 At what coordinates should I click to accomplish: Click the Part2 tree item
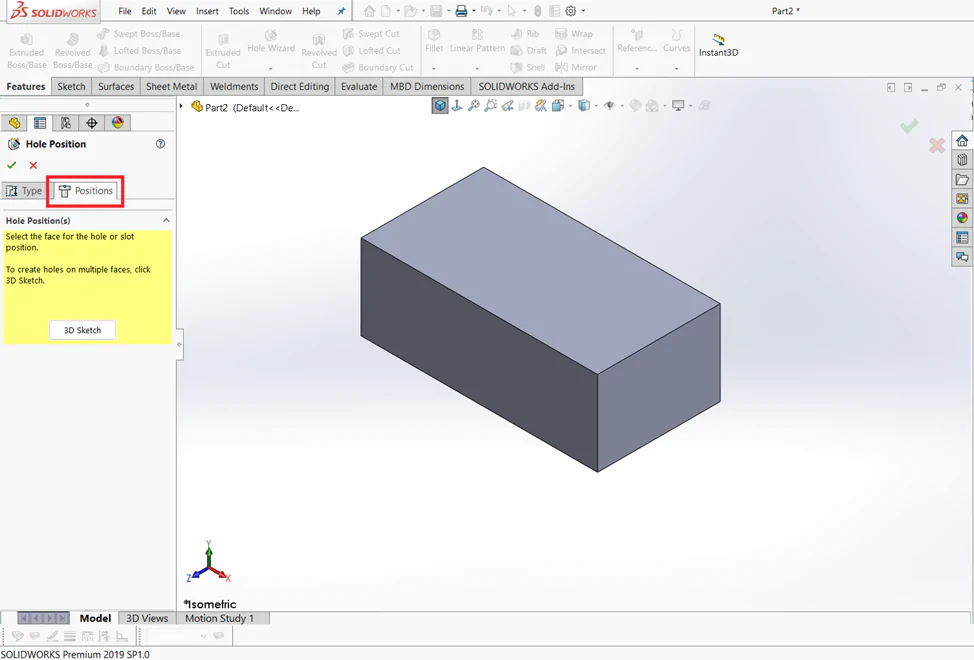pyautogui.click(x=245, y=107)
